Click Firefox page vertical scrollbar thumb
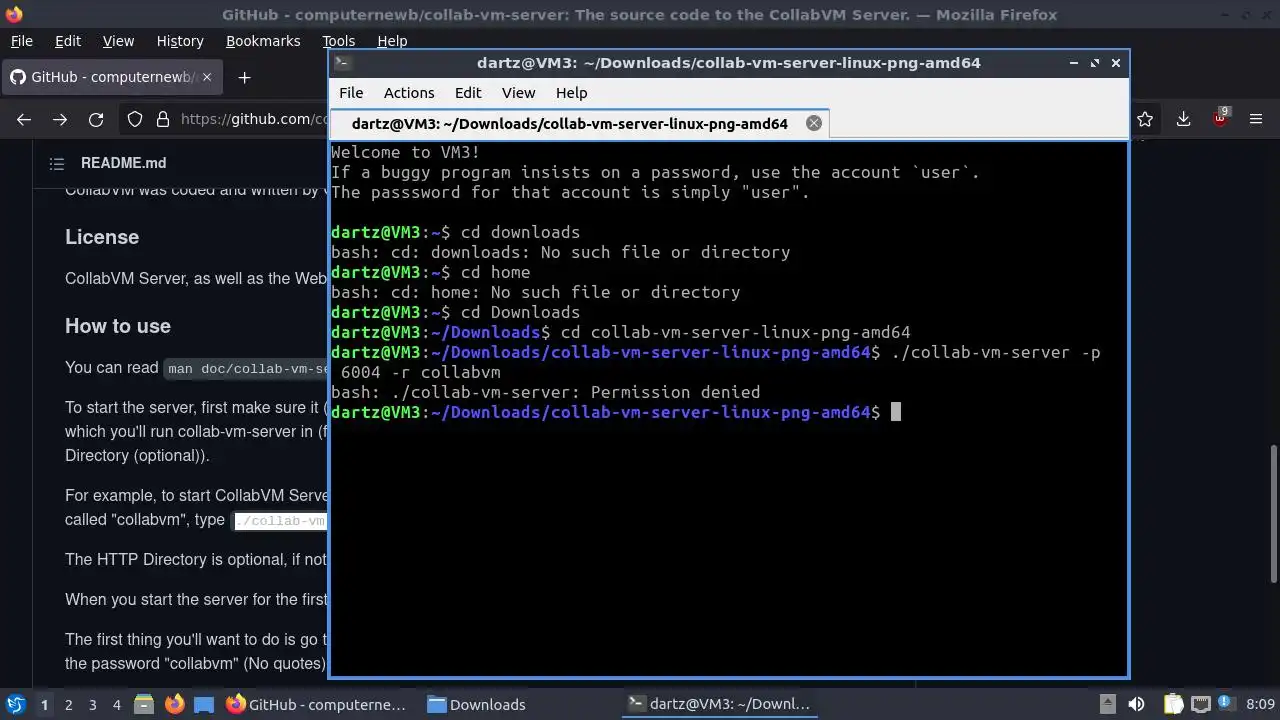 [x=1273, y=513]
